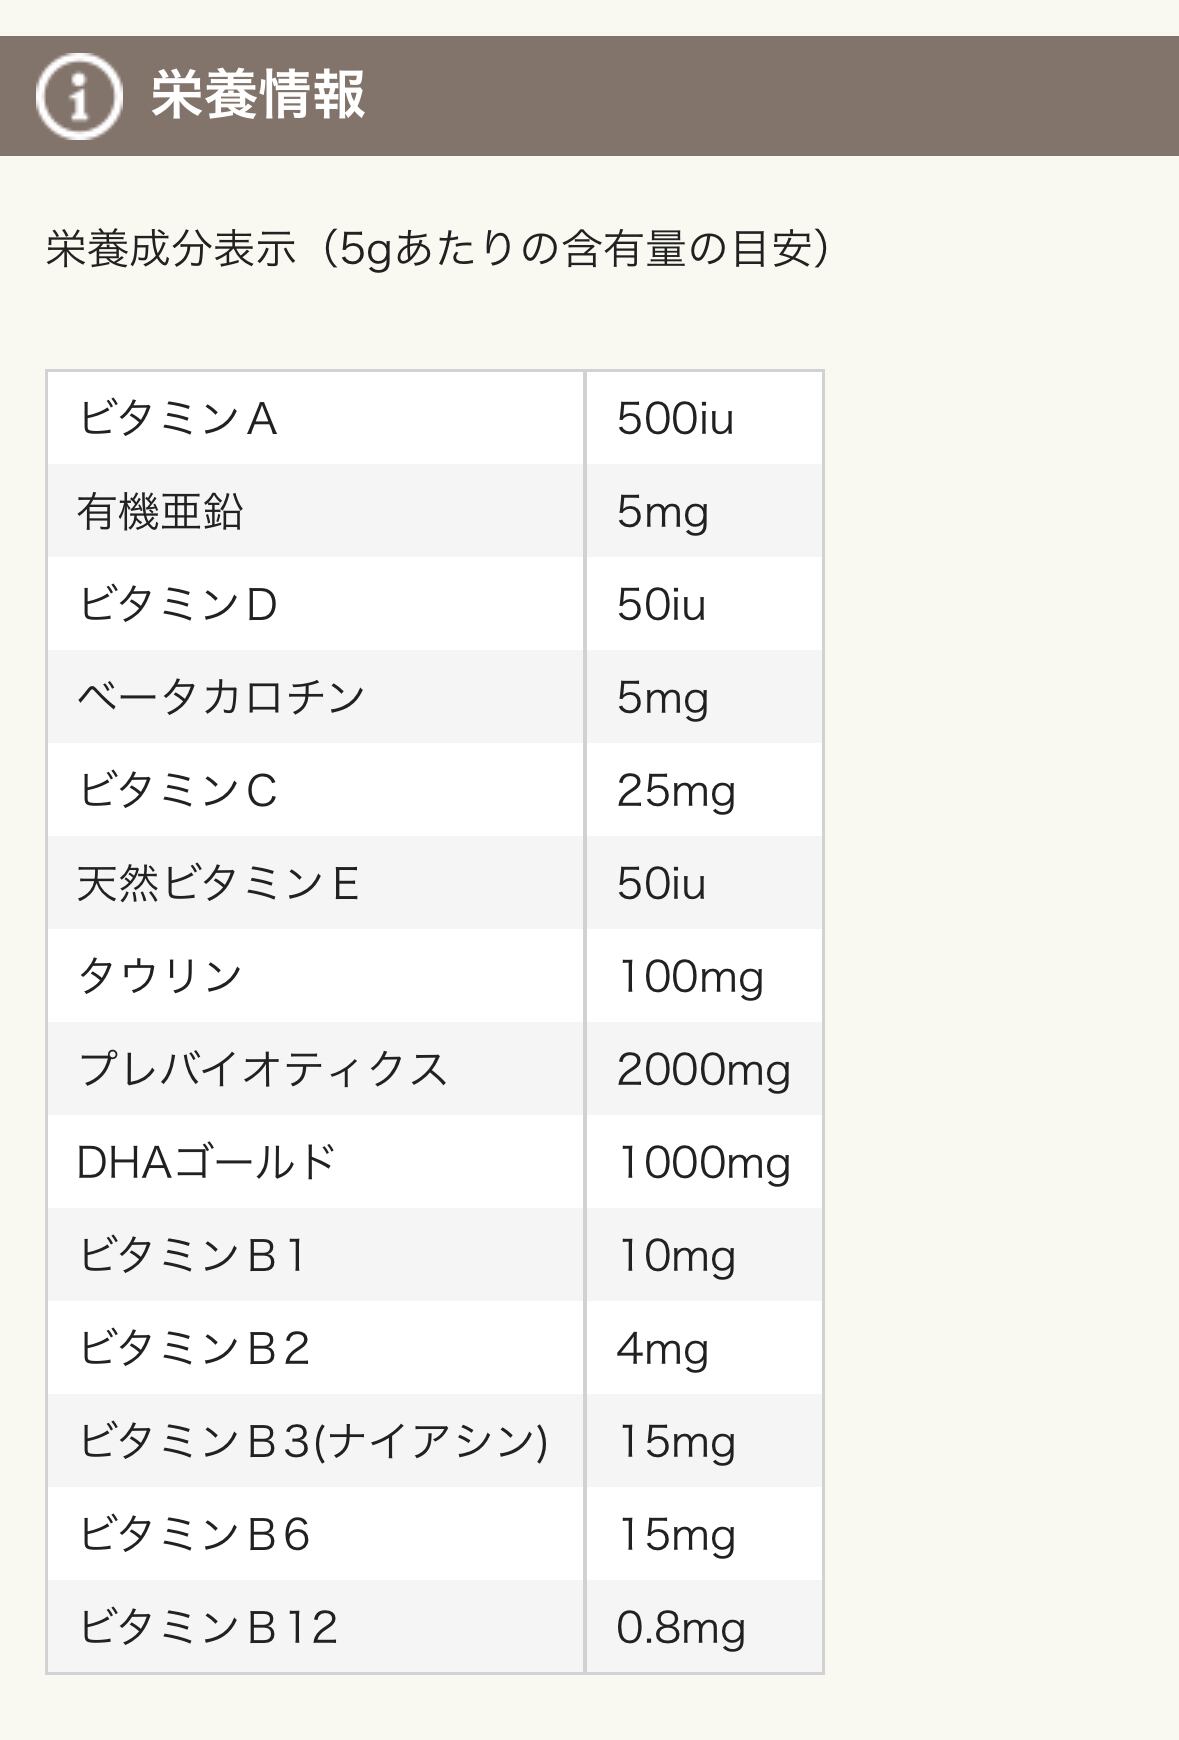Screen dimensions: 1179x1740
Task: Click the タウリン row label
Action: pyautogui.click(x=160, y=976)
